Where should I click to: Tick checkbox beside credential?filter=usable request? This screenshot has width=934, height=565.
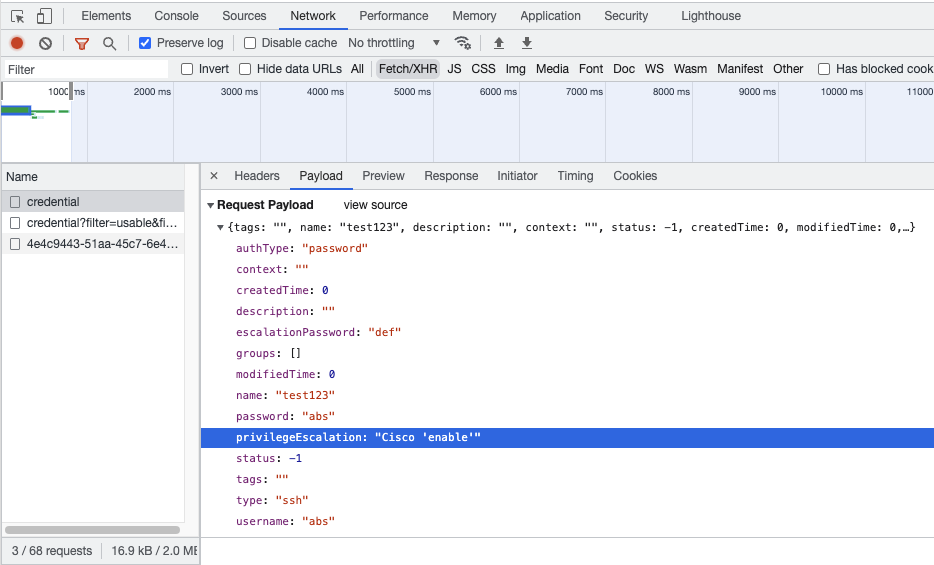(x=15, y=223)
